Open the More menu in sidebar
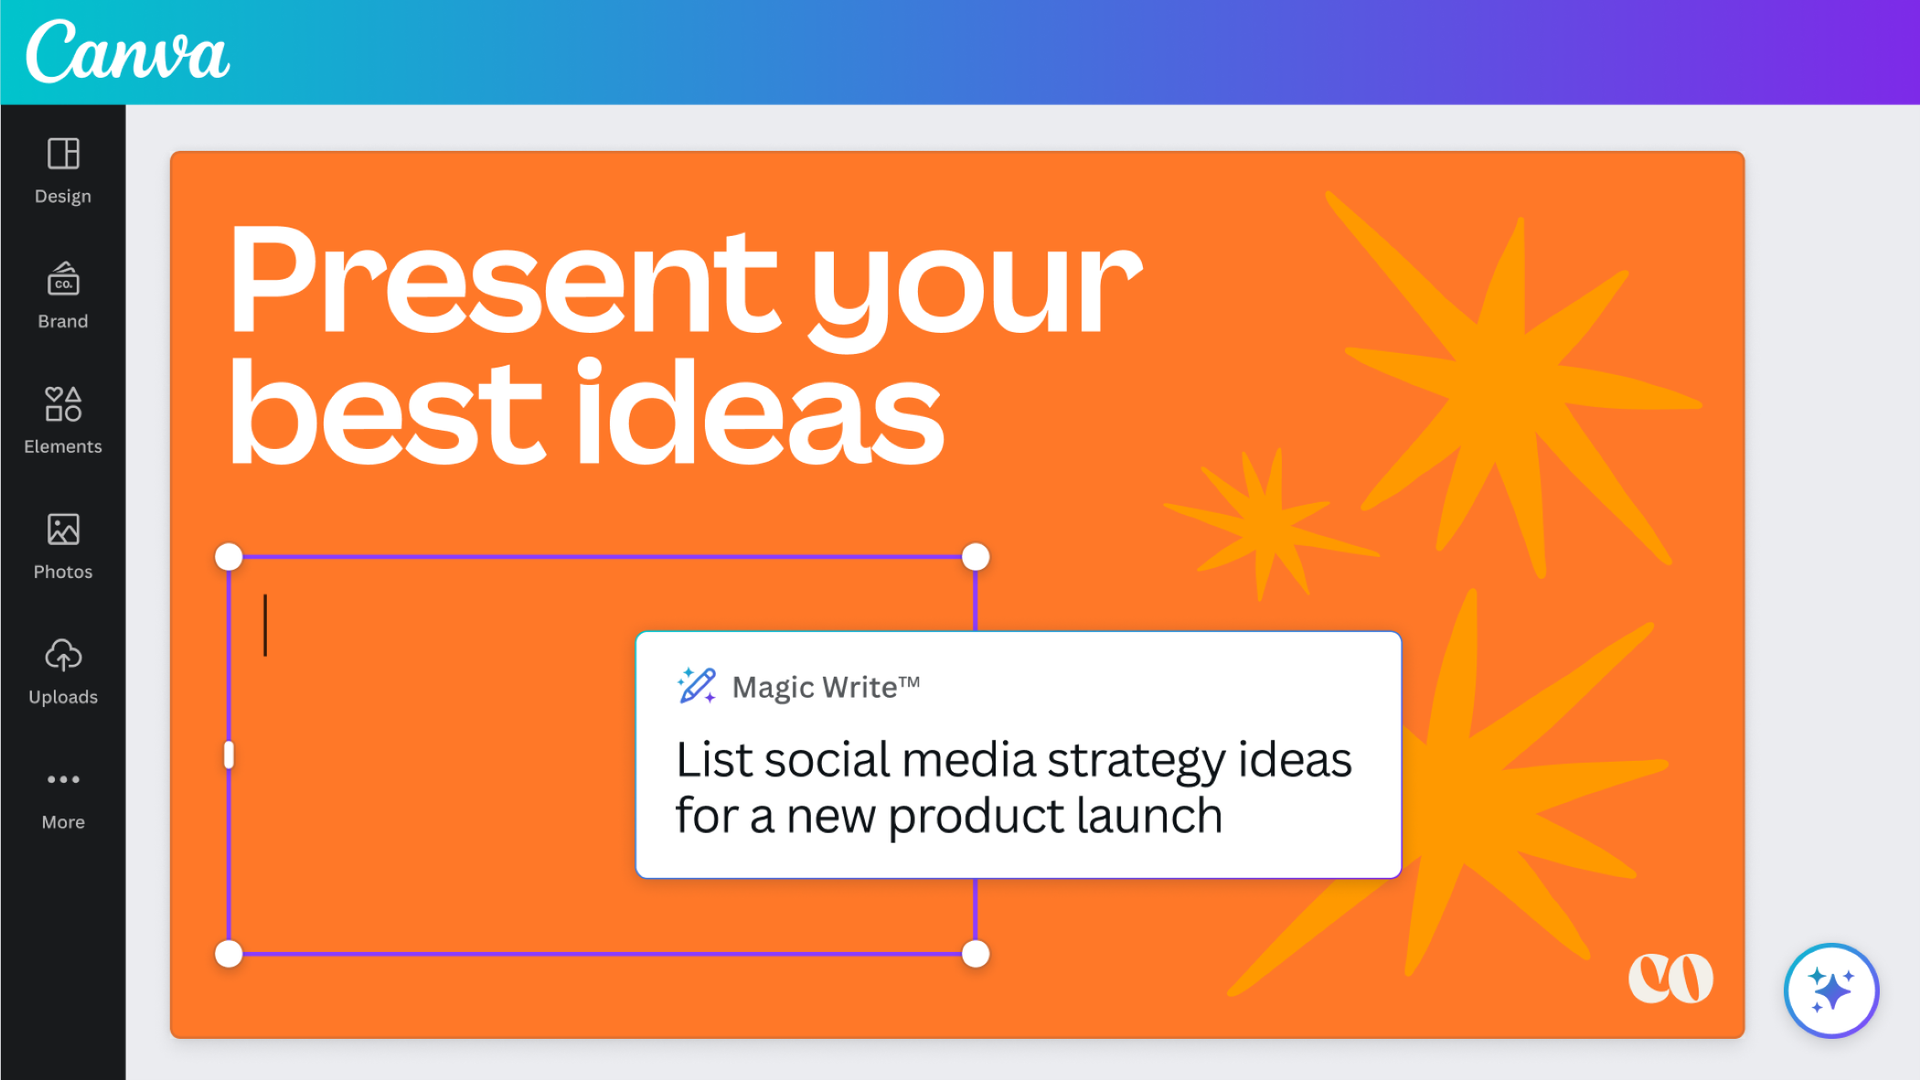This screenshot has width=1920, height=1080. 62,796
